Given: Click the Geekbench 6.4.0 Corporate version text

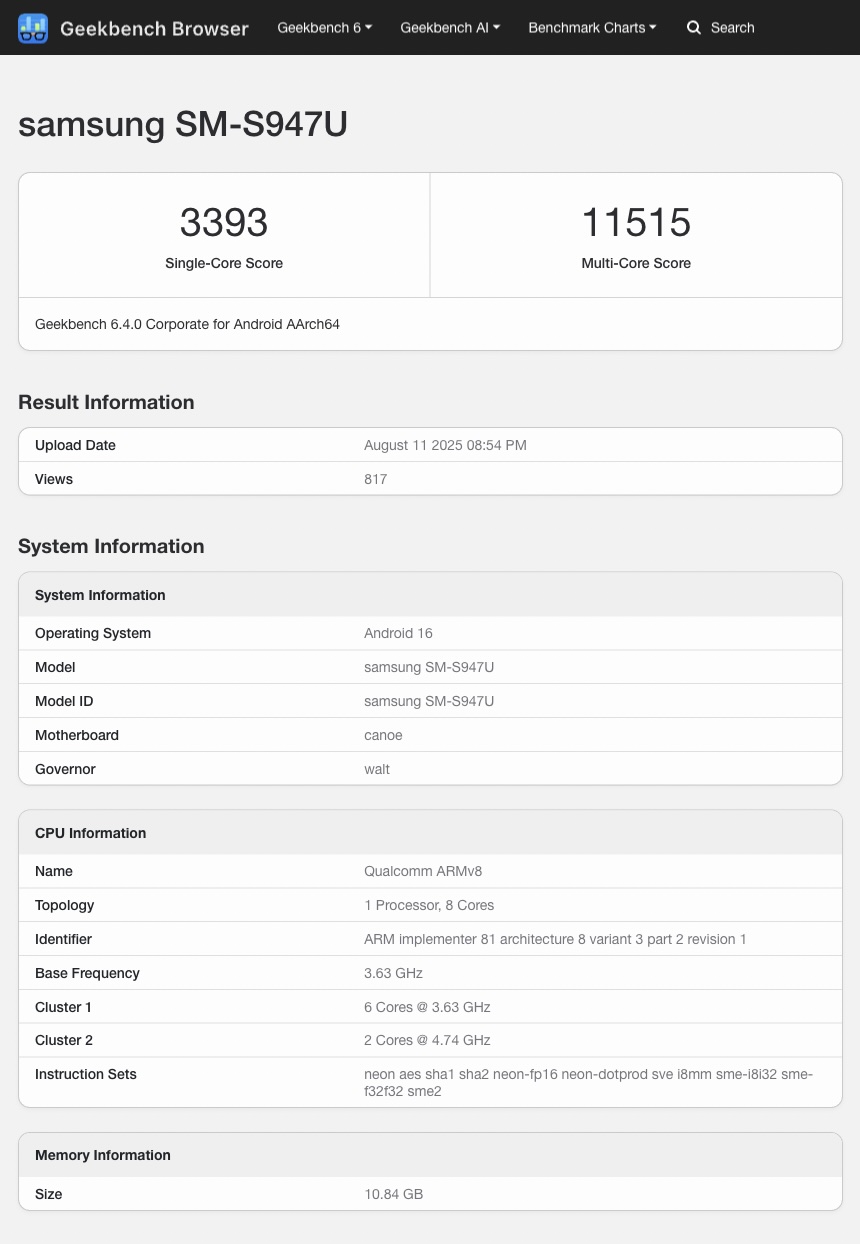Looking at the screenshot, I should (187, 324).
